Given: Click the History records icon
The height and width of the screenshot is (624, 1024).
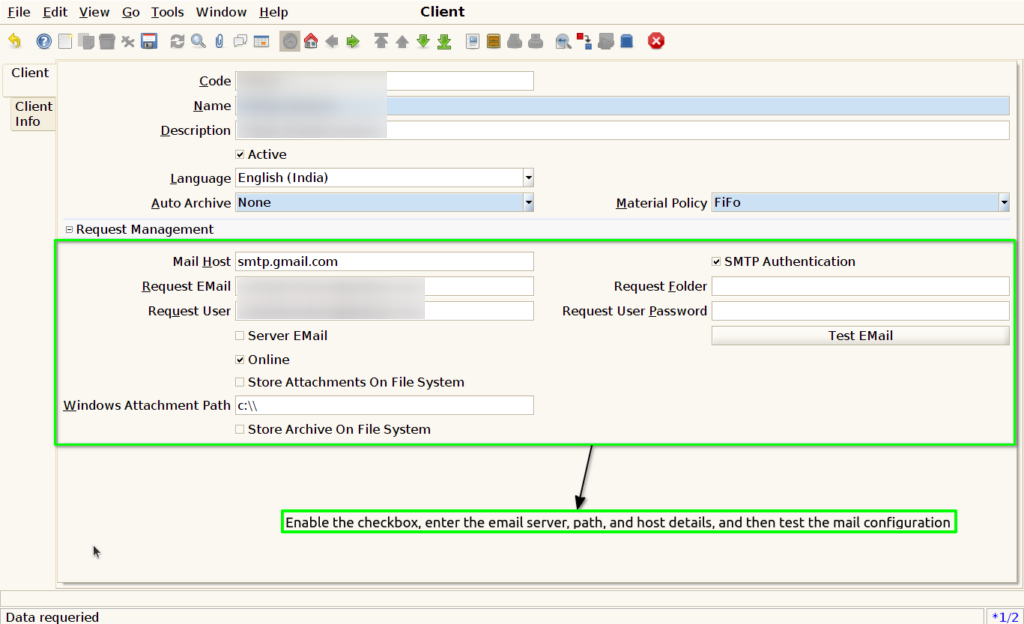Looking at the screenshot, I should click(289, 41).
